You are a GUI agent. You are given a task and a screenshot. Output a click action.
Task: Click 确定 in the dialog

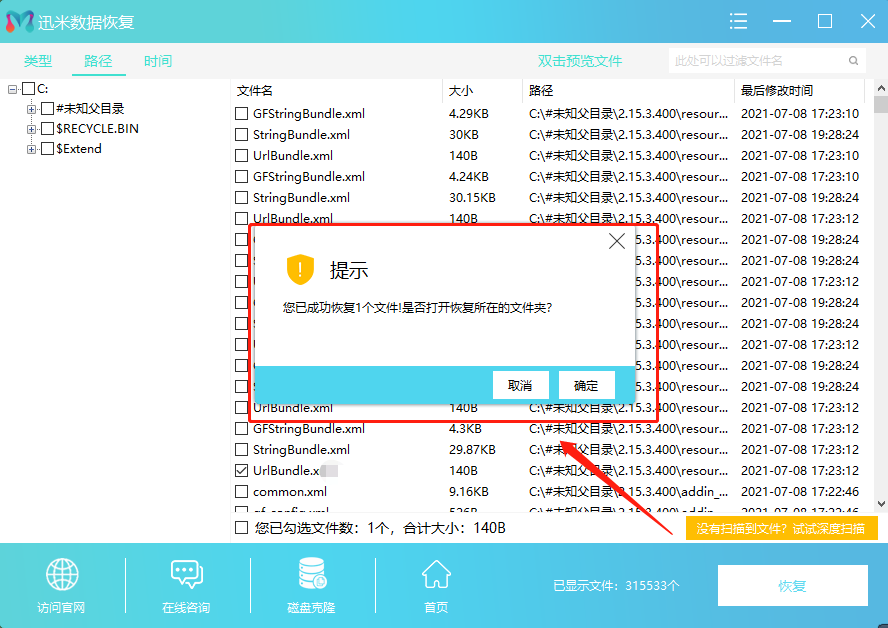(x=586, y=385)
